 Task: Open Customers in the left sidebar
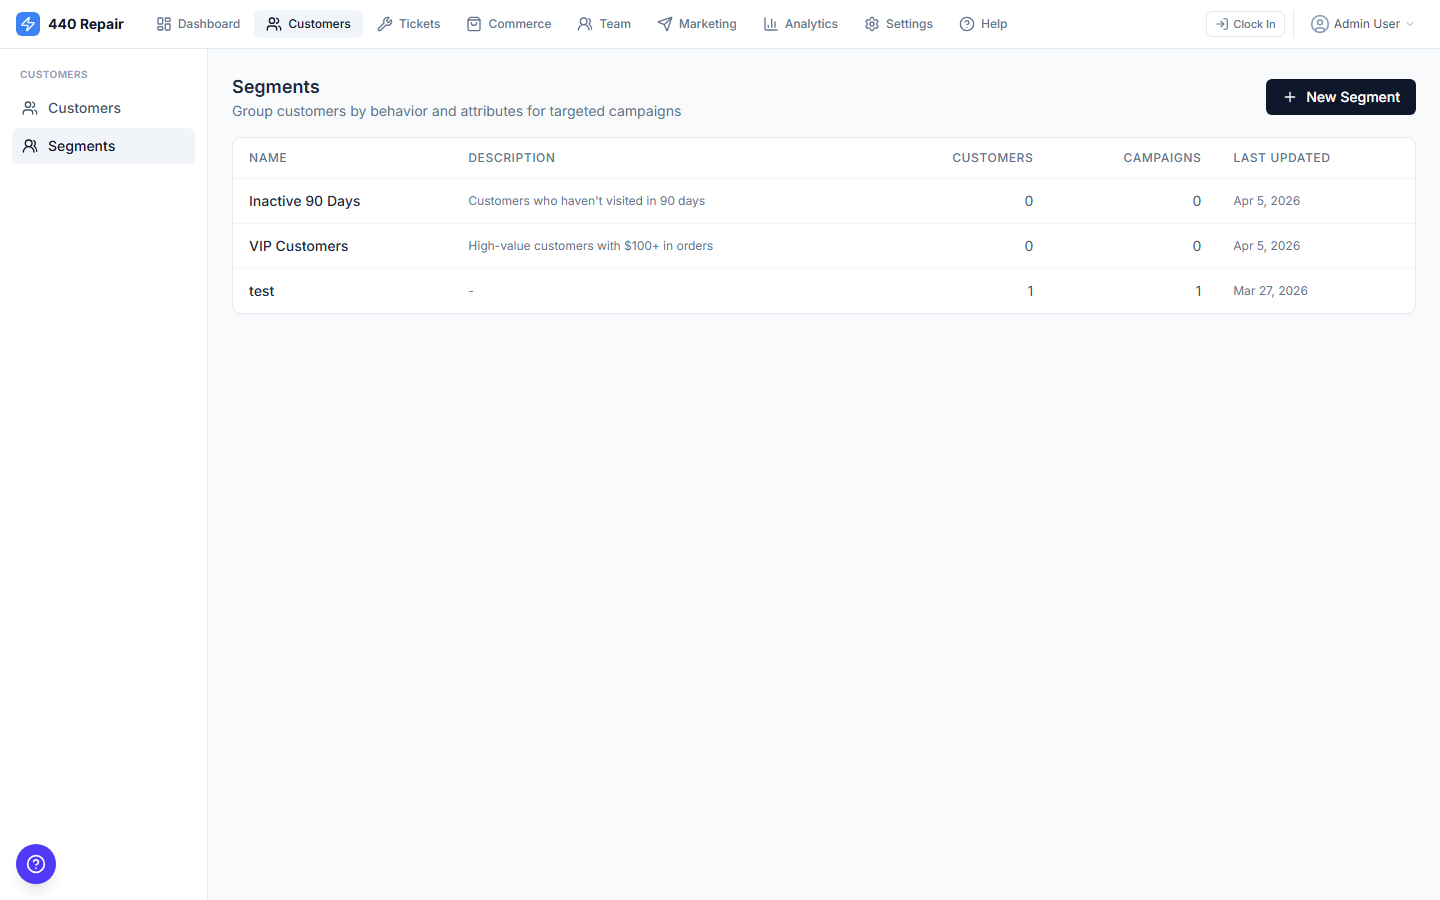(84, 108)
